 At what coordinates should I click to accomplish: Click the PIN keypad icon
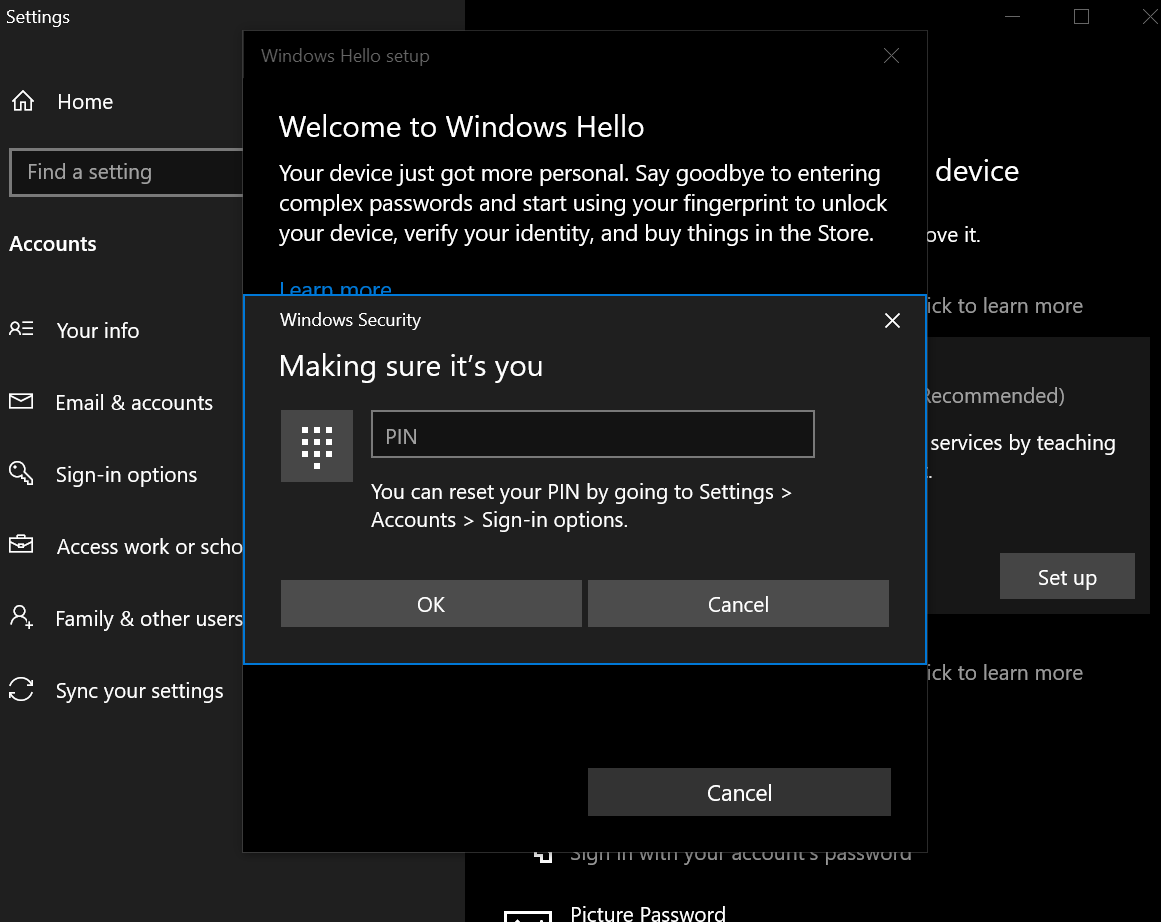317,446
